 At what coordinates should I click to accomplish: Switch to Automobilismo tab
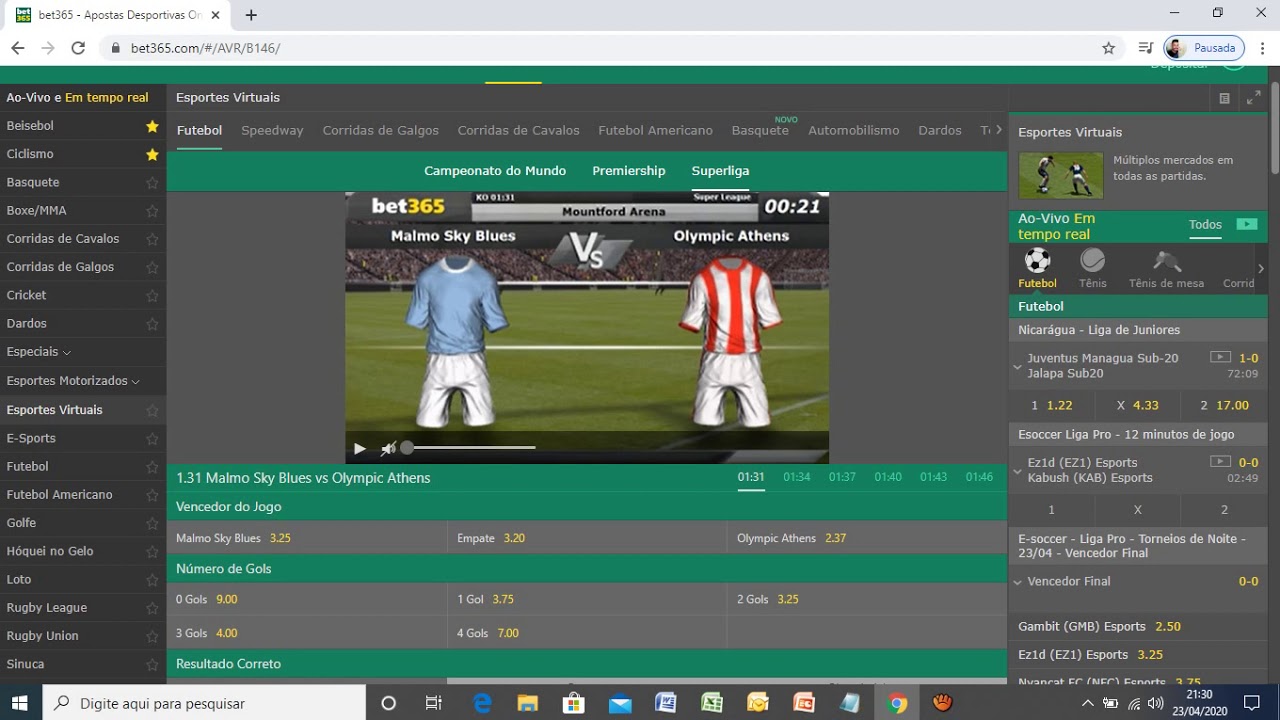point(853,130)
